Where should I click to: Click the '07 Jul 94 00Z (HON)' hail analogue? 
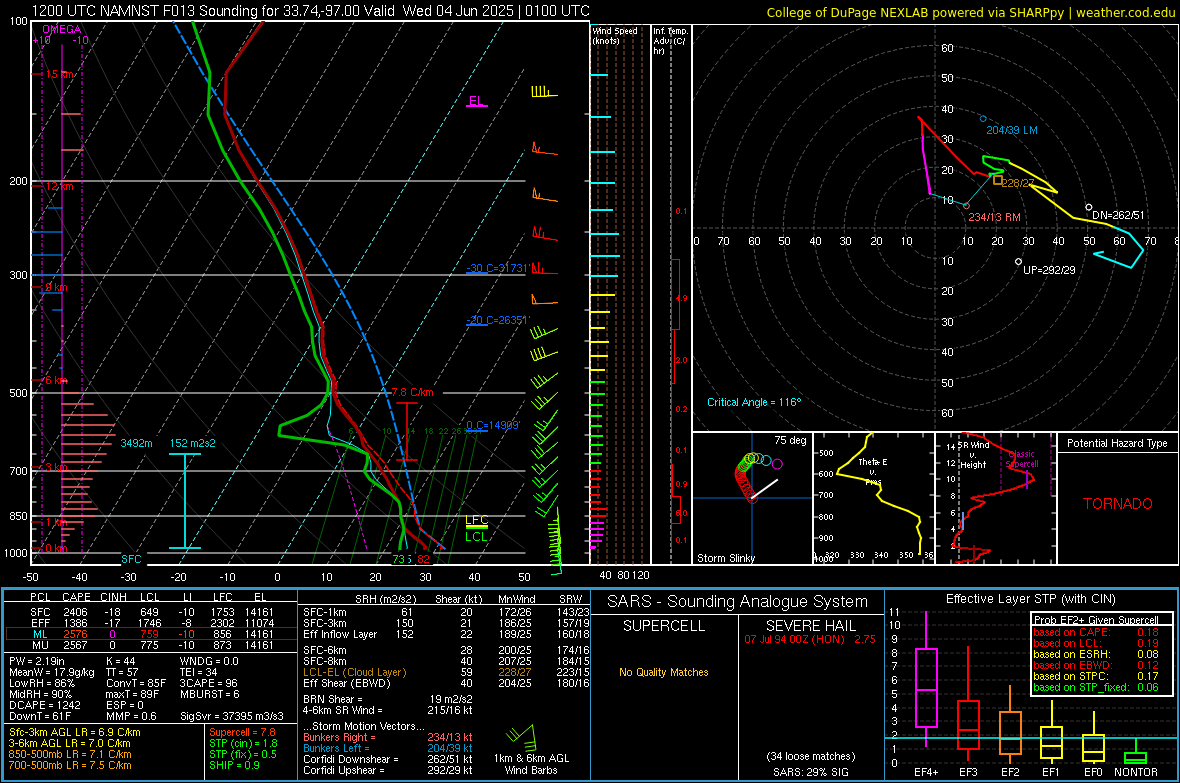pos(795,639)
